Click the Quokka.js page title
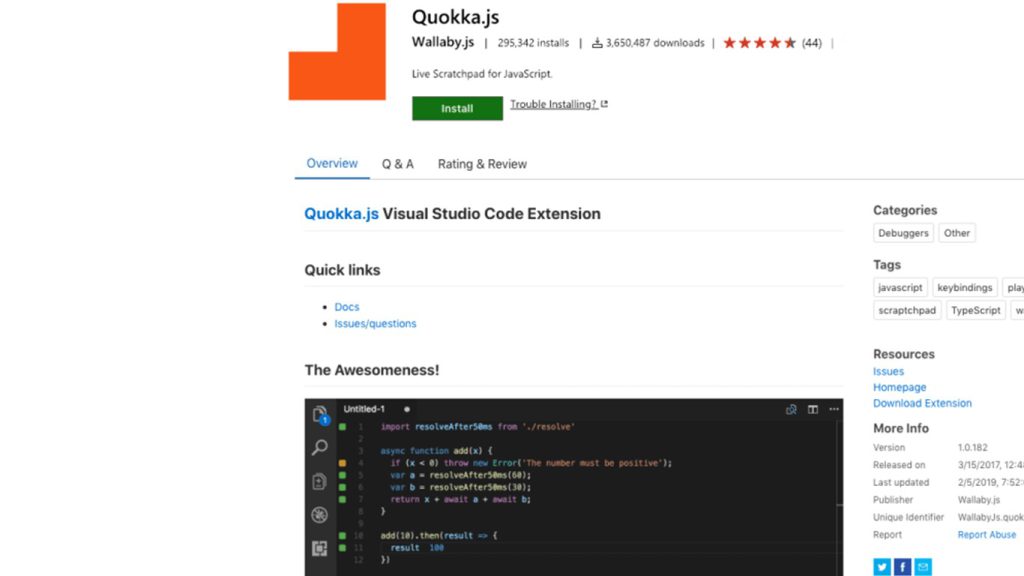 pos(455,17)
